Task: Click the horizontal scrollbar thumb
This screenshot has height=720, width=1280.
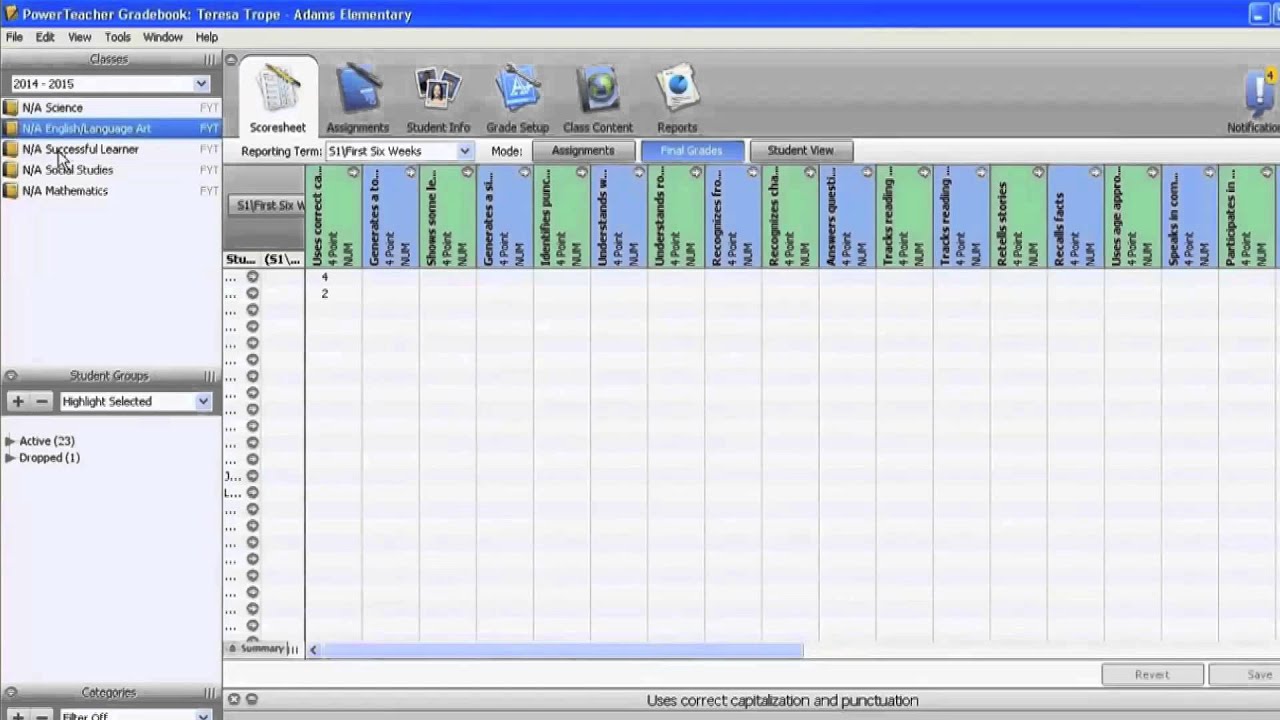Action: tap(563, 650)
